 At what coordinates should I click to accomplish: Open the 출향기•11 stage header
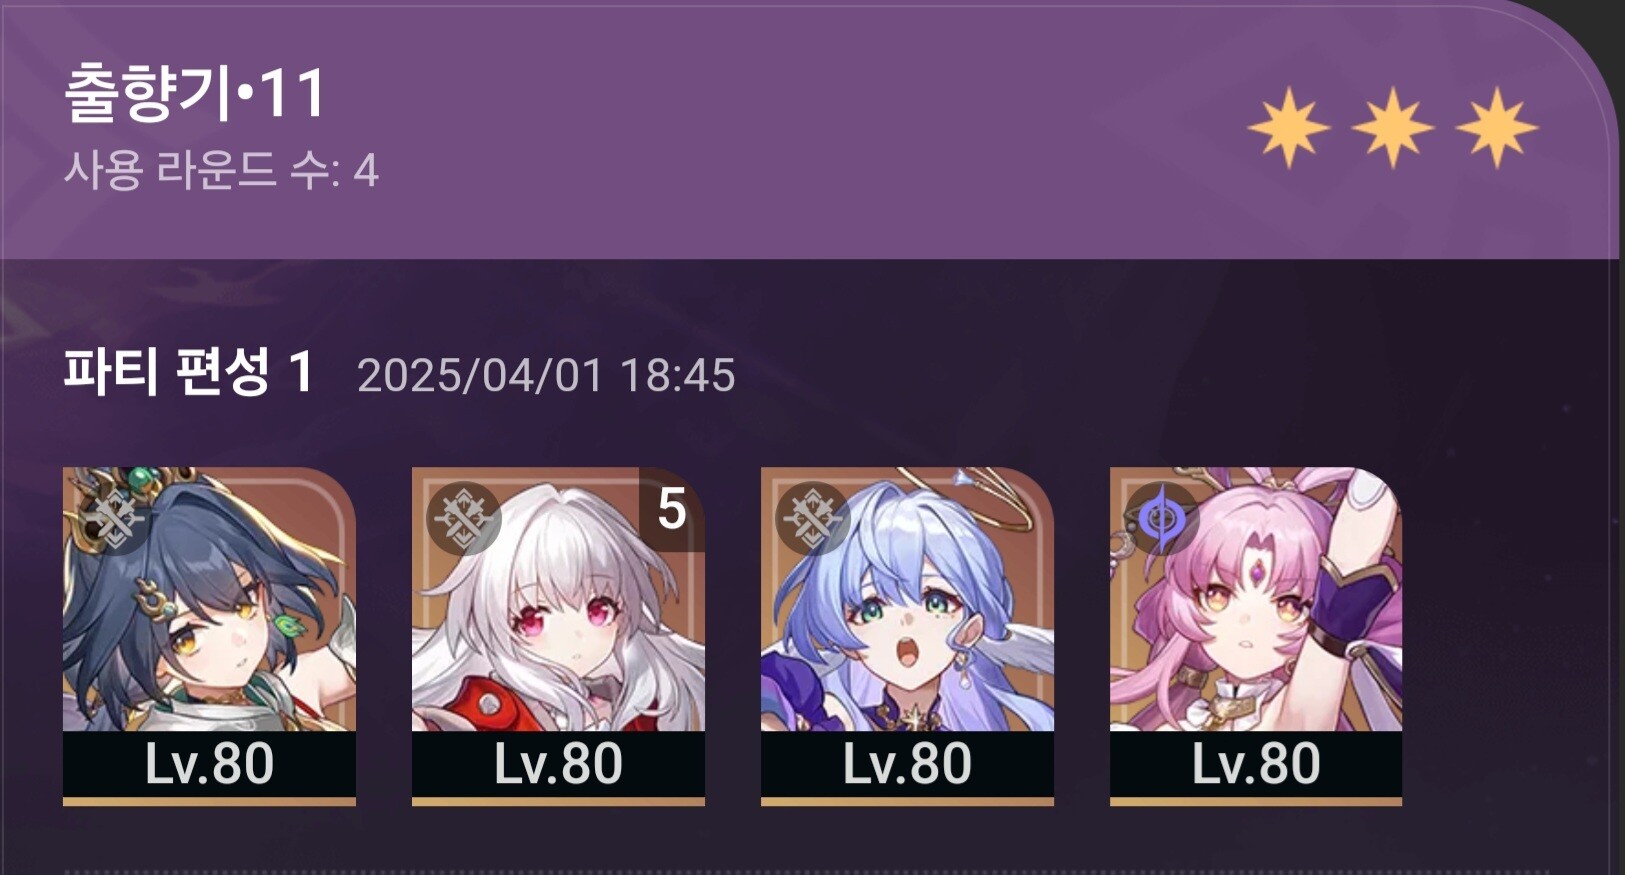(196, 93)
